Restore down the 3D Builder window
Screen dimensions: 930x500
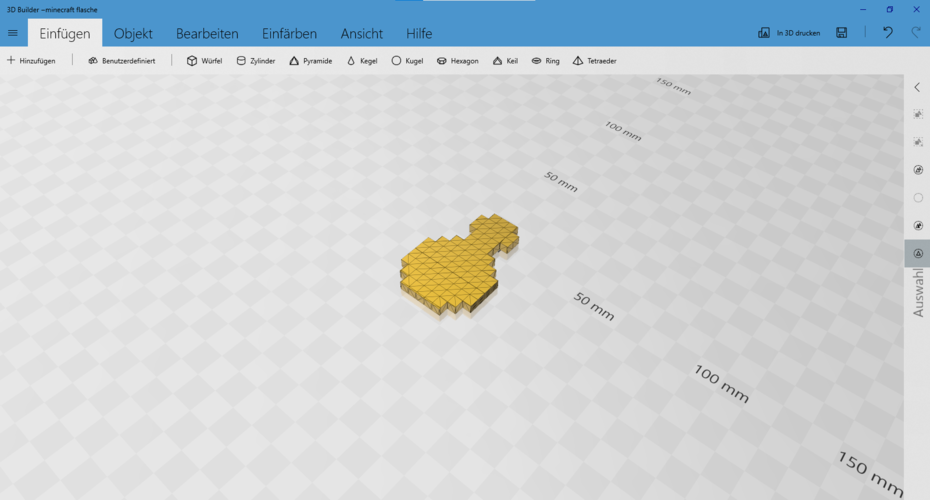[x=890, y=9]
